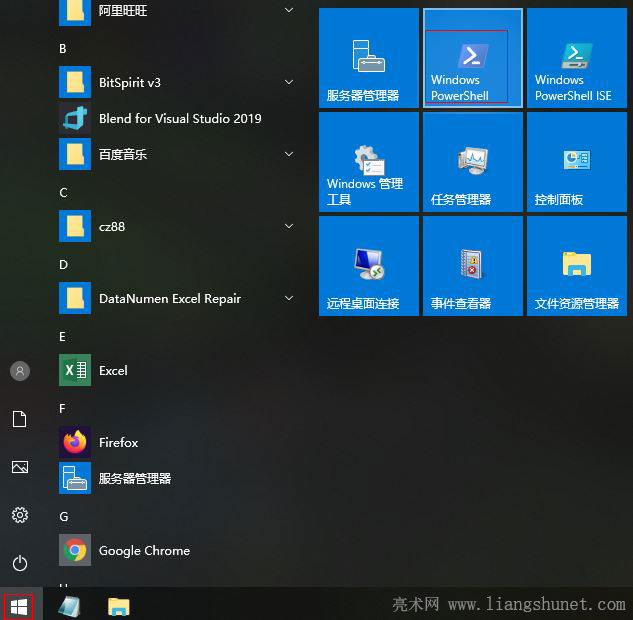Click the user account icon
This screenshot has height=620, width=633.
point(20,371)
